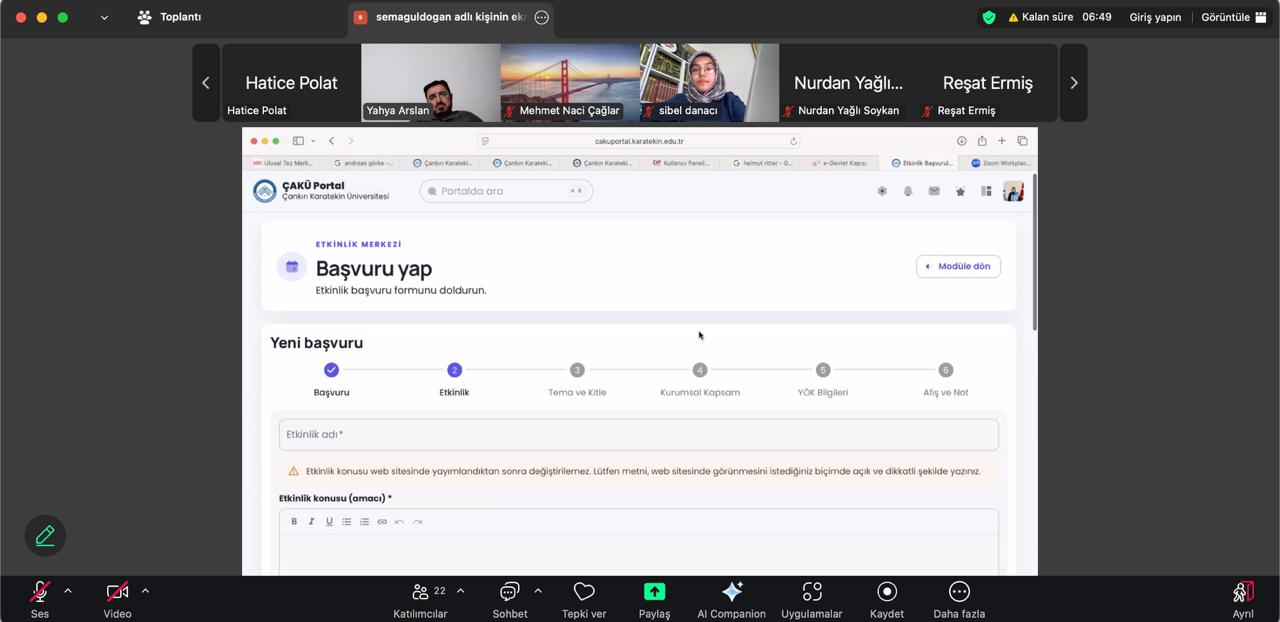The height and width of the screenshot is (622, 1280).
Task: Start recording with Kaydet
Action: (887, 600)
